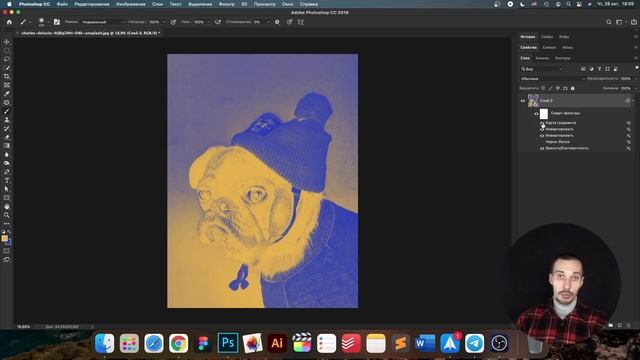Collapse smart filters of Слой 0

coord(633,100)
